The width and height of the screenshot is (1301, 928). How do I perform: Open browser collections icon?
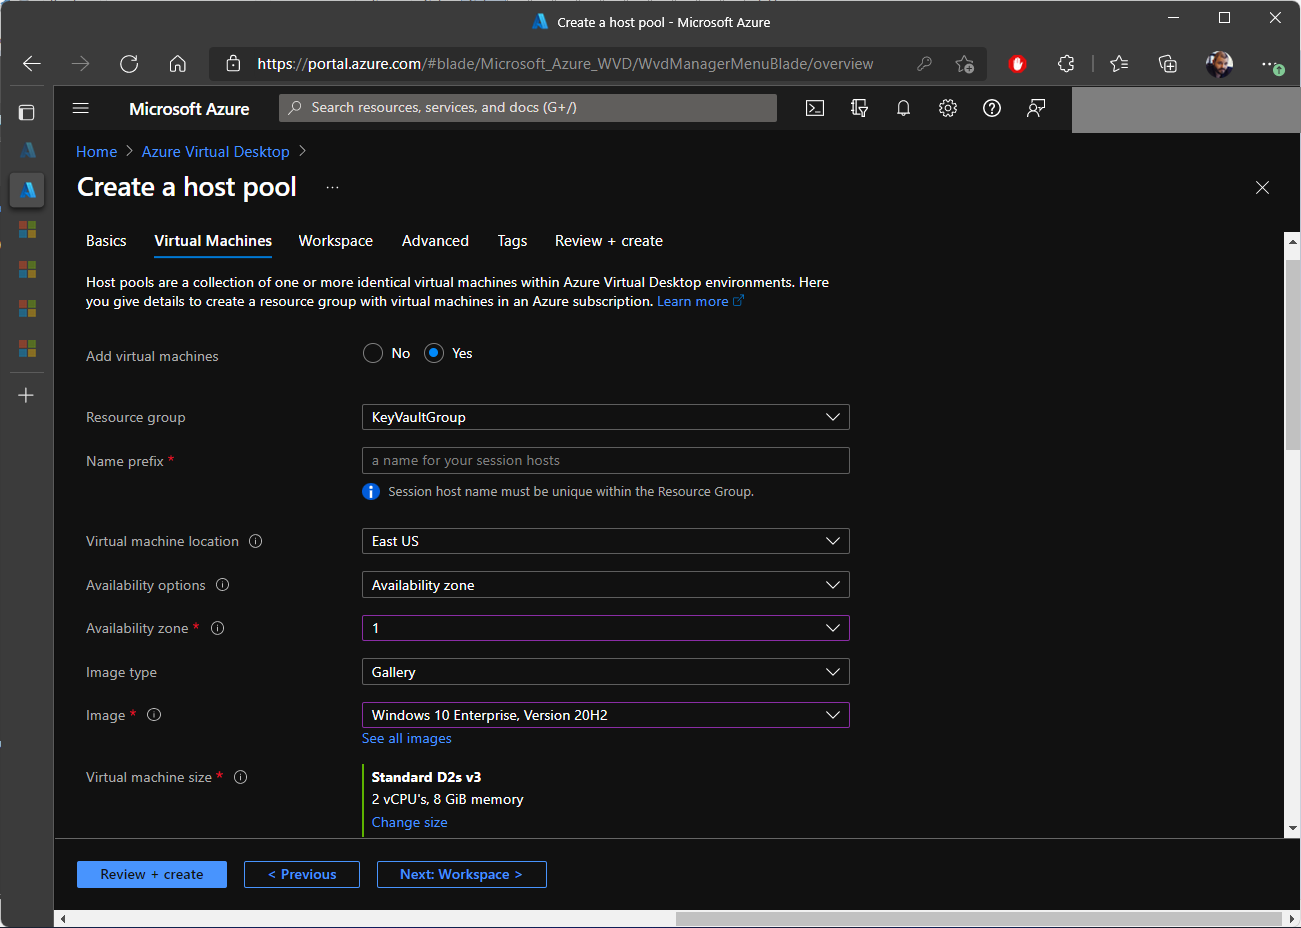[1167, 64]
